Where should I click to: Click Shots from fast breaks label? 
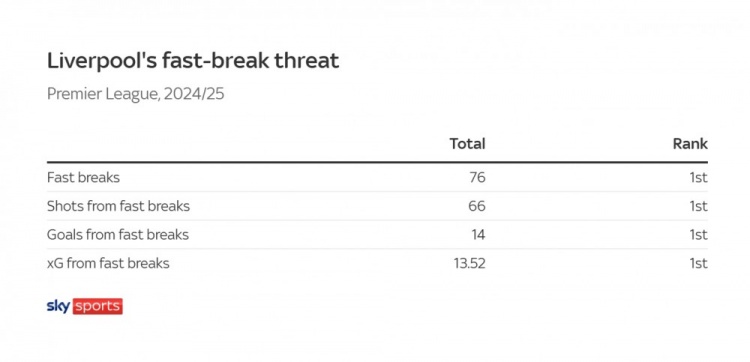point(118,206)
